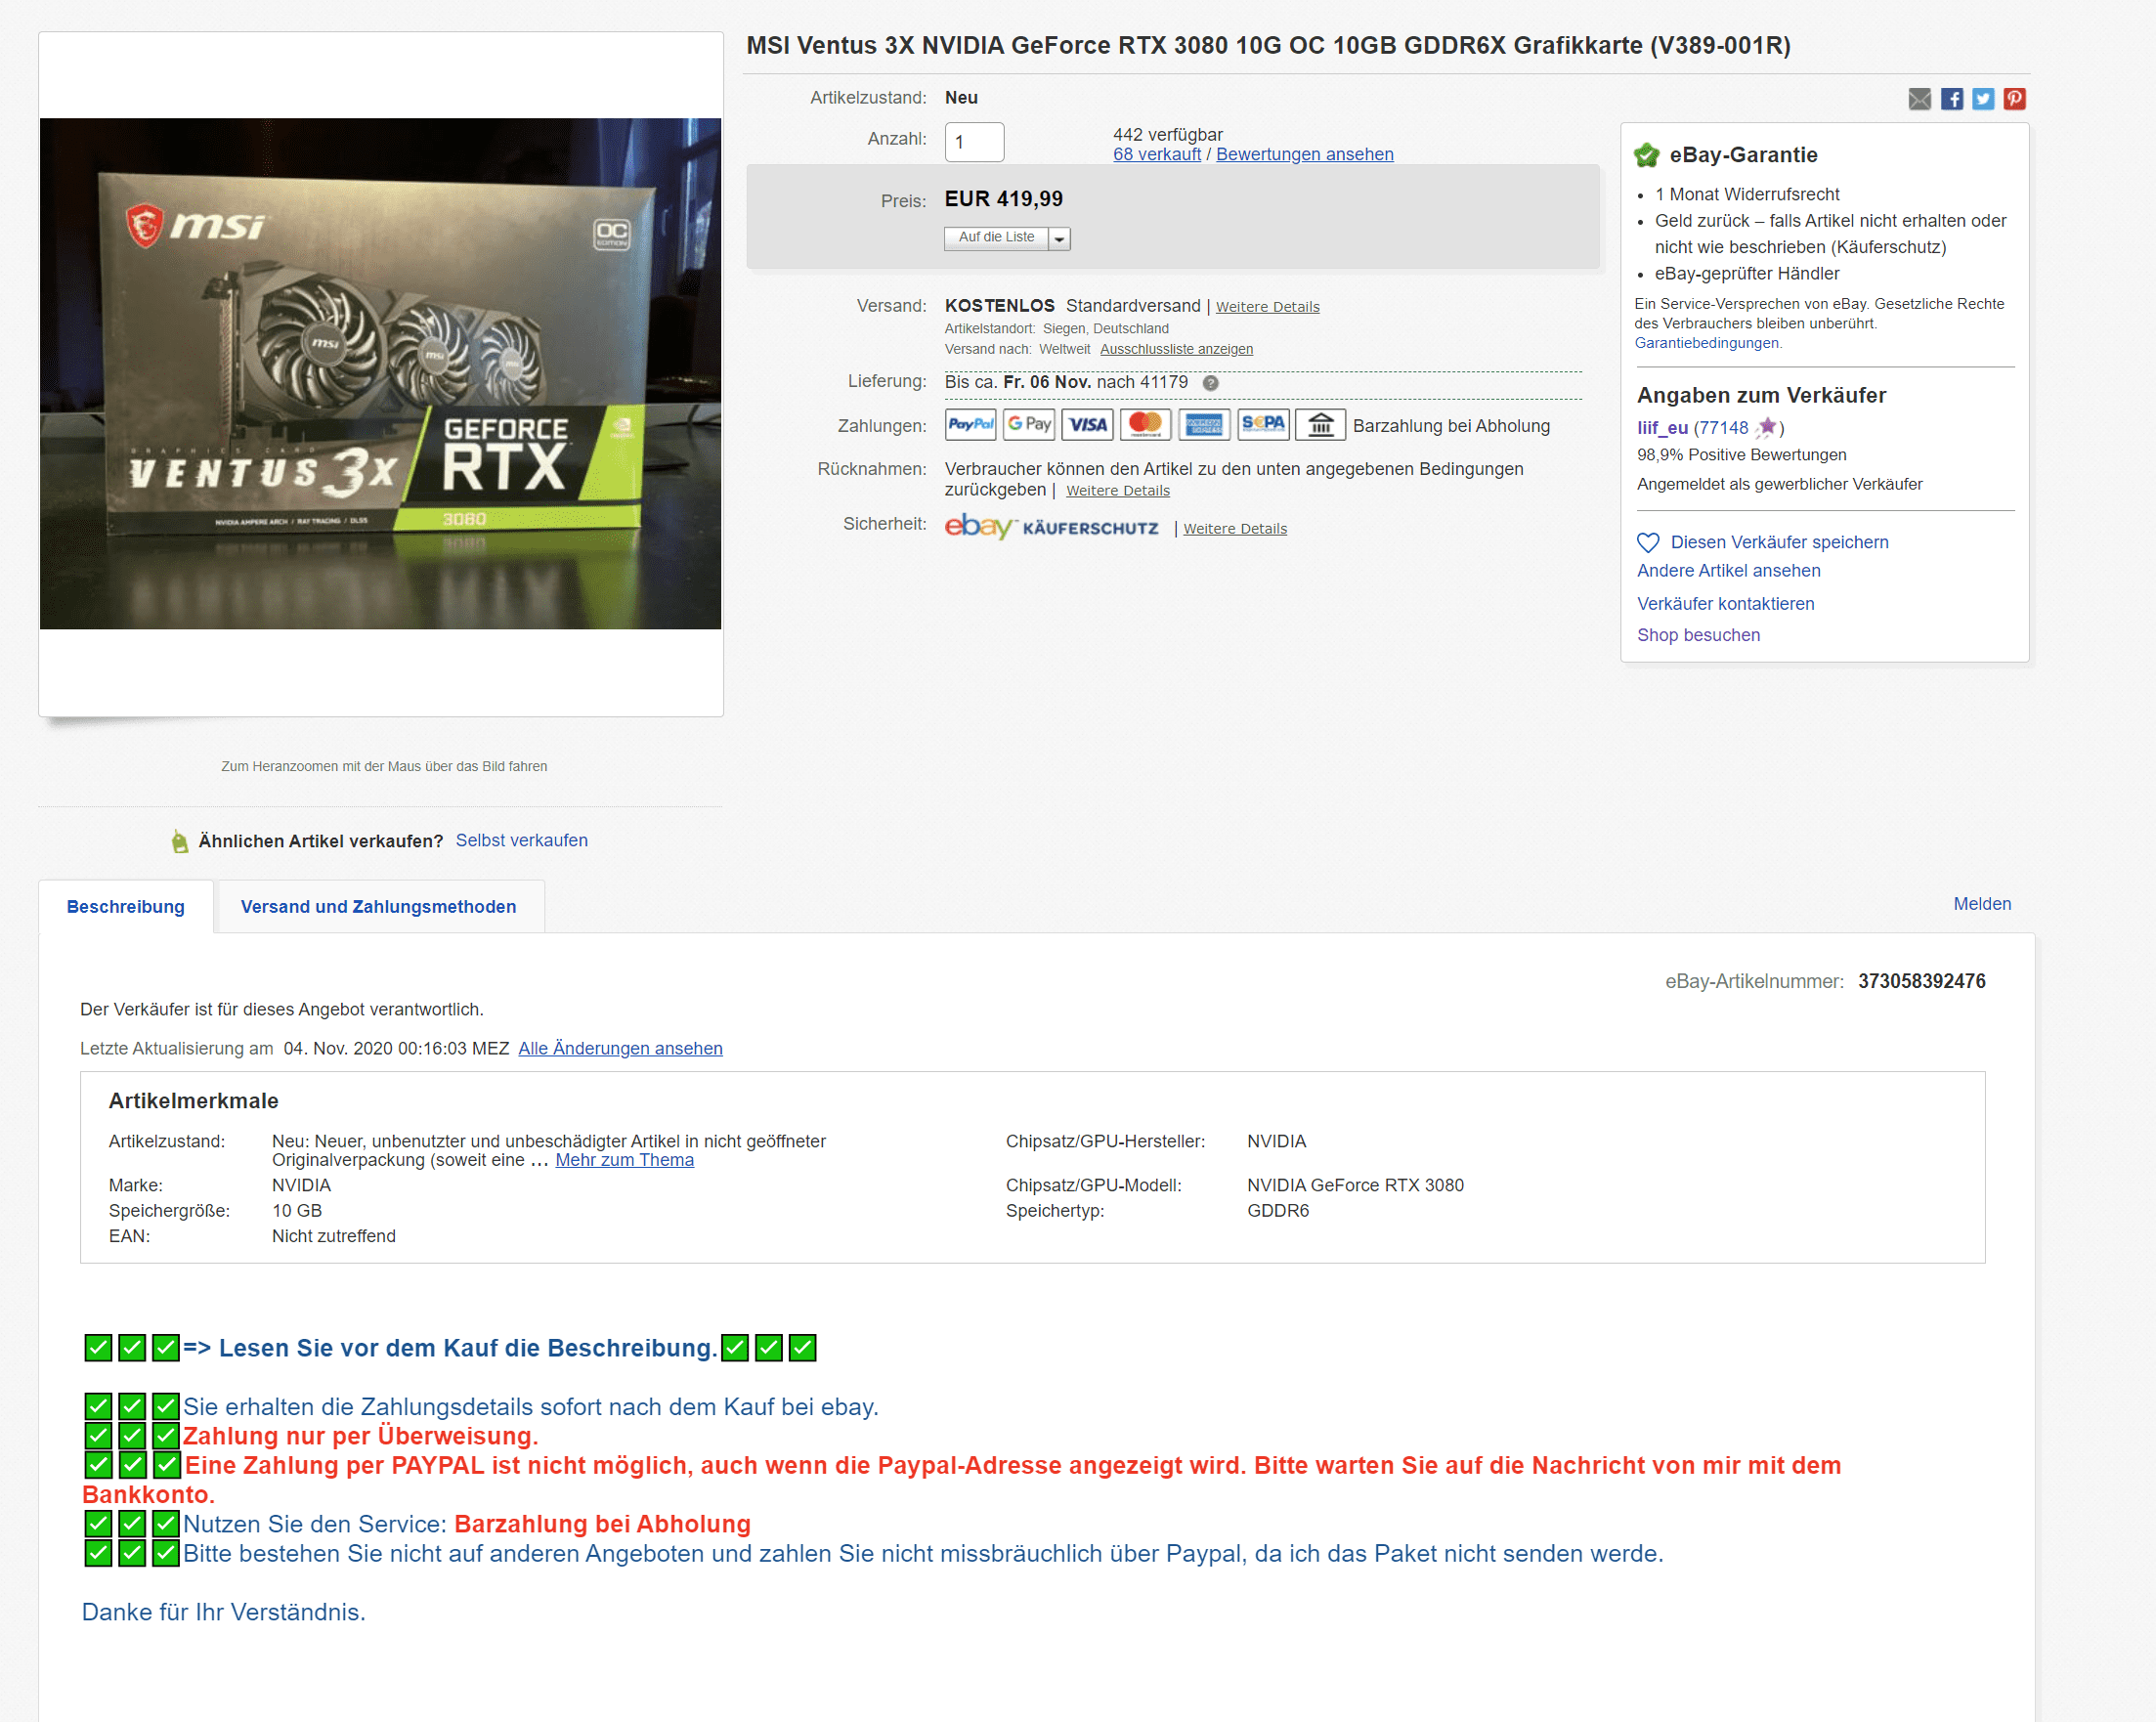Click the eBay Käuferschutz logo
This screenshot has height=1722, width=2156.
coord(1051,526)
